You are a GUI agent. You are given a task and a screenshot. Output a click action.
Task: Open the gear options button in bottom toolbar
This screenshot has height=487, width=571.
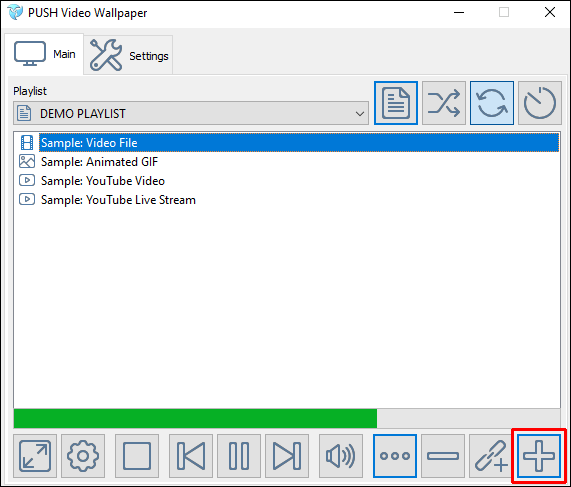click(83, 456)
